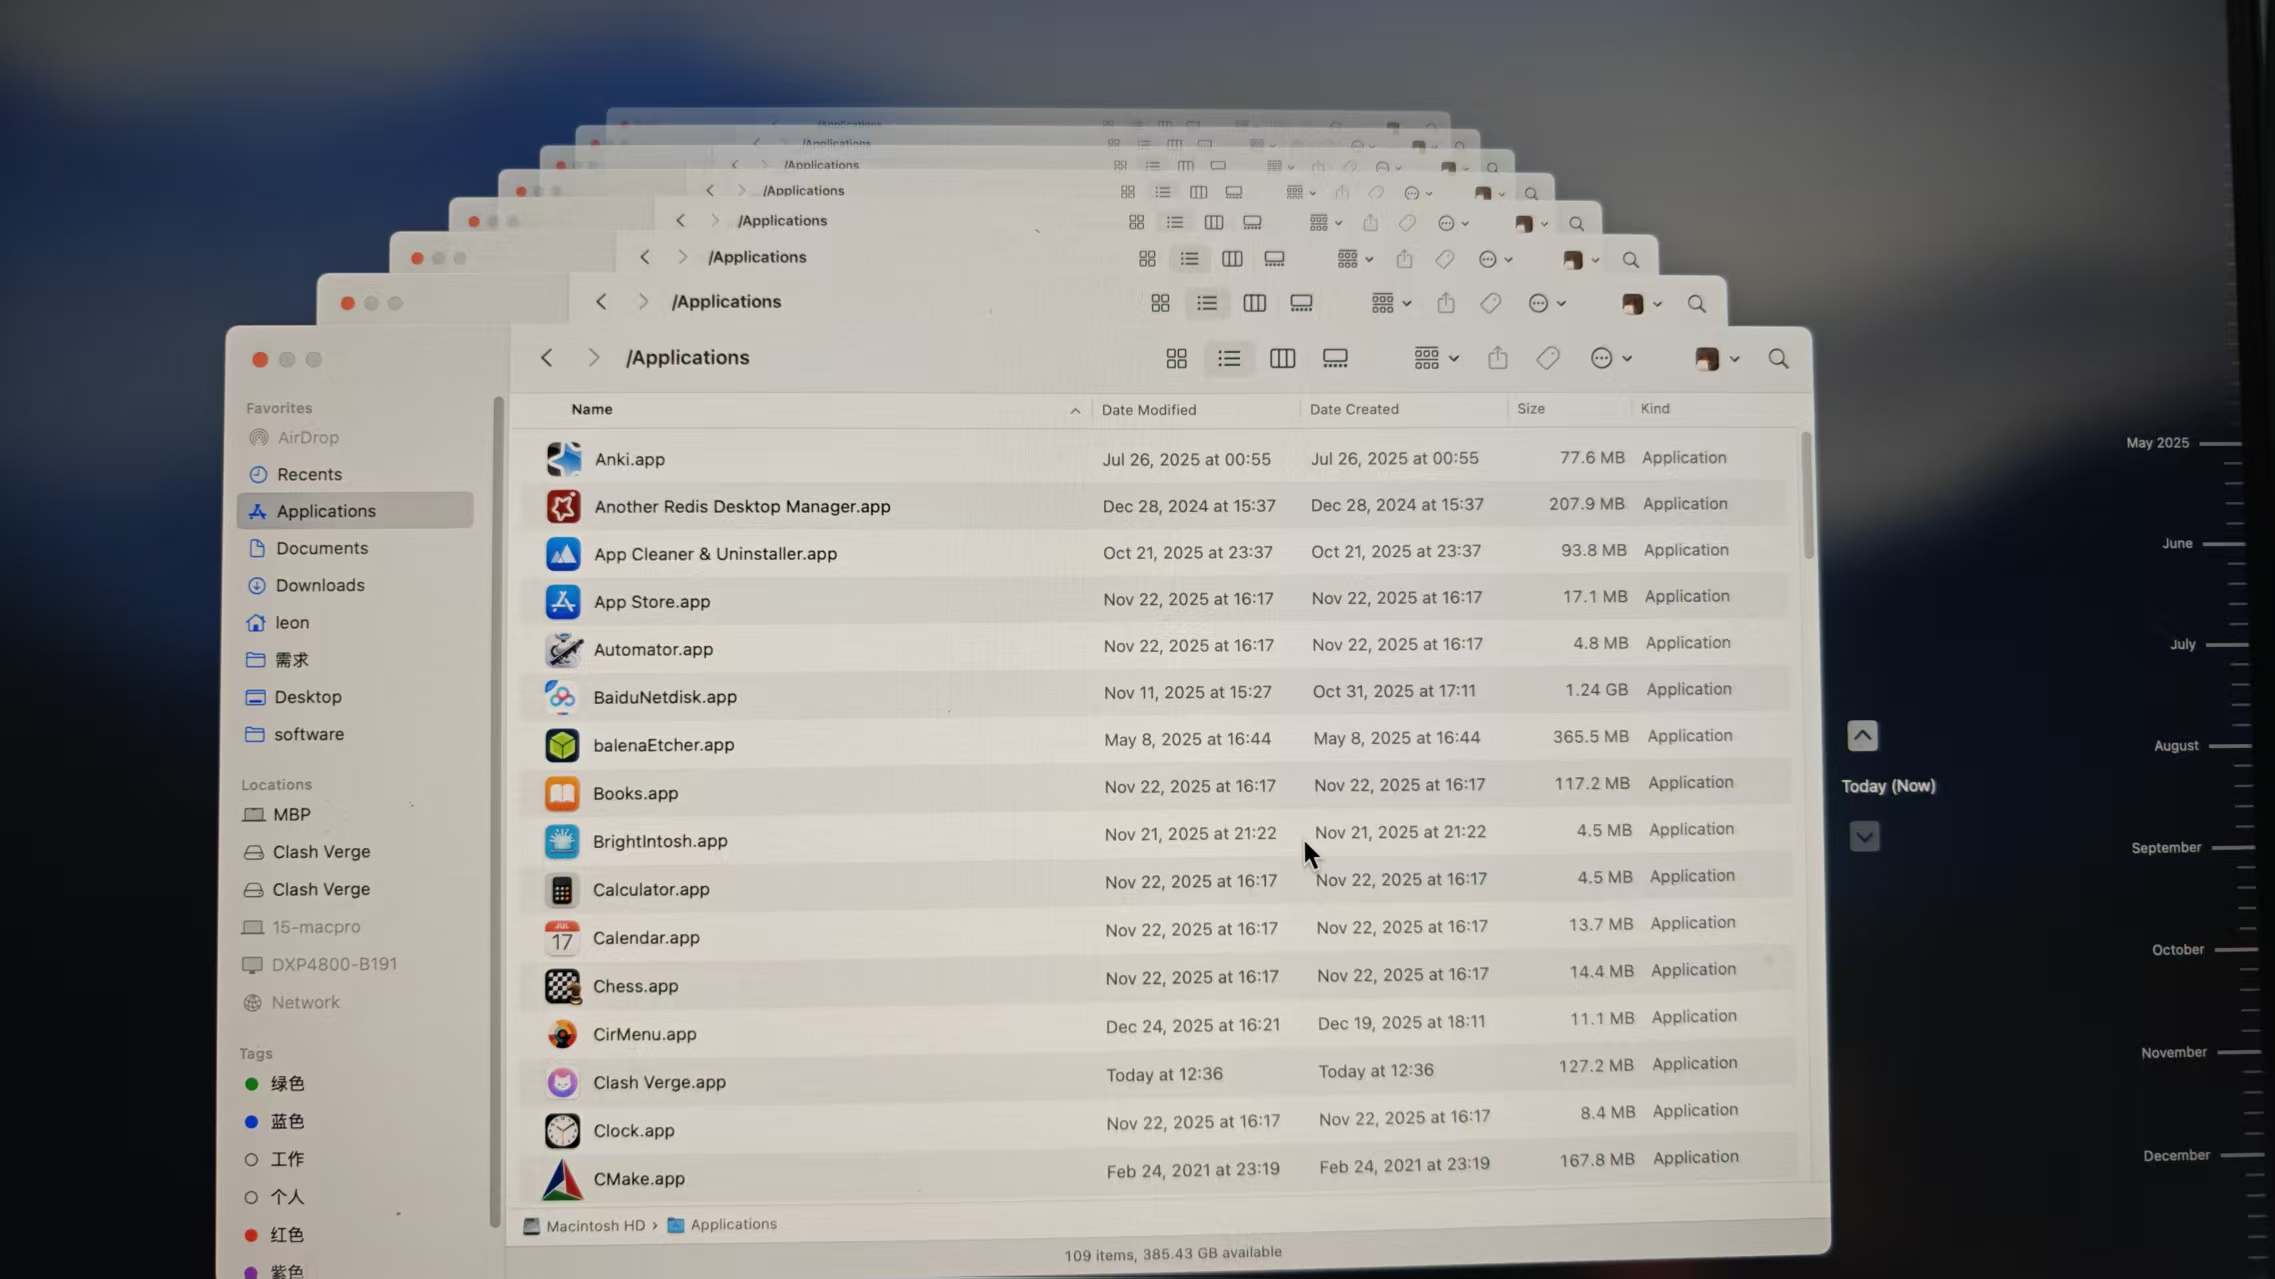2275x1279 pixels.
Task: Toggle list view button
Action: click(1229, 359)
